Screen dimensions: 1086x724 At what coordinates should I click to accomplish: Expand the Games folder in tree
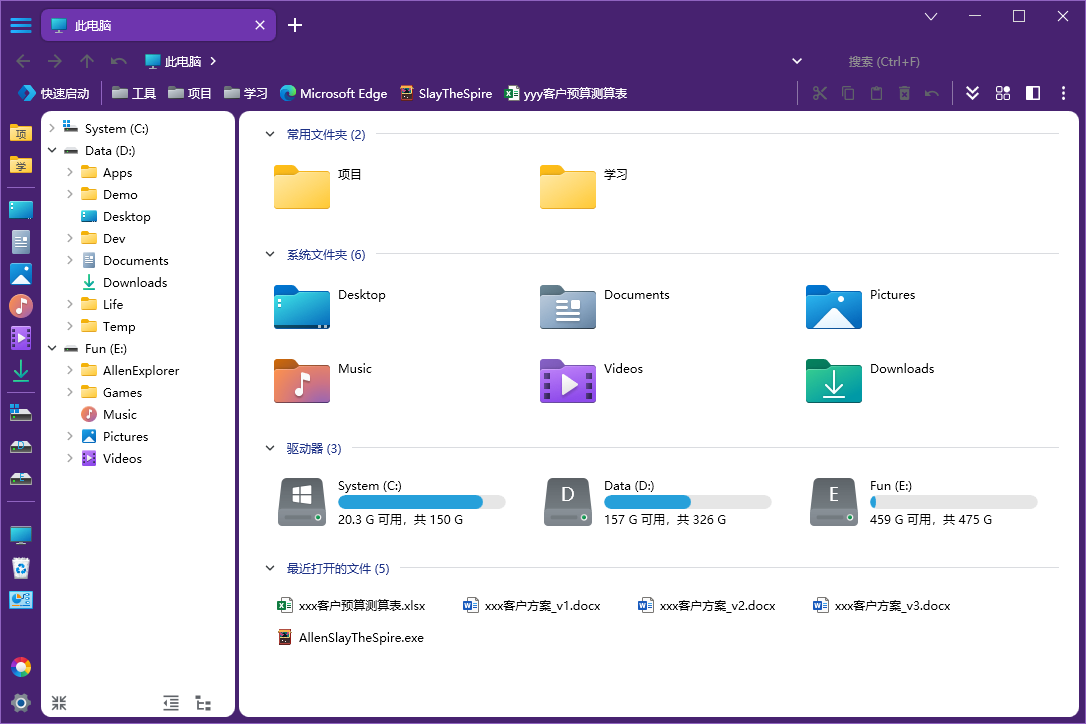point(70,392)
